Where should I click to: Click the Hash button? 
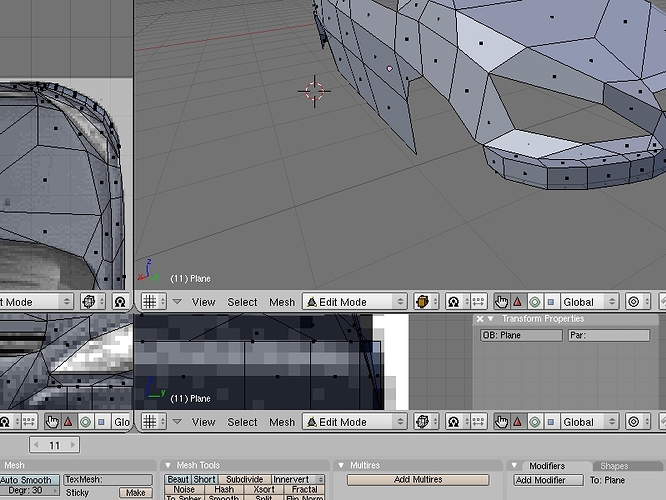(224, 490)
